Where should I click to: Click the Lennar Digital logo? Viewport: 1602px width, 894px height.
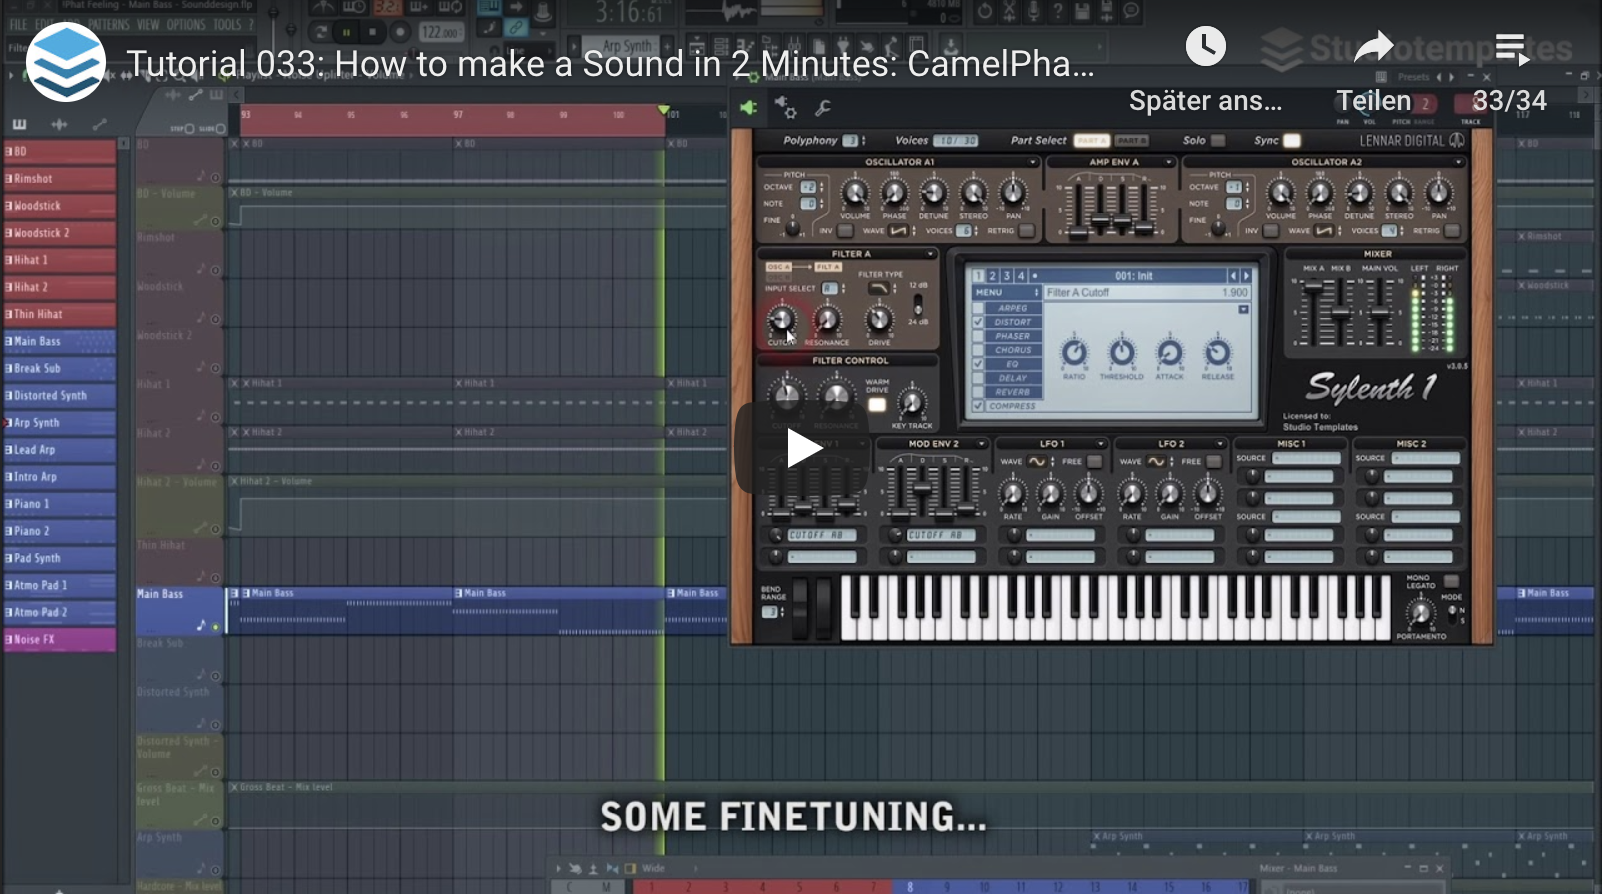pos(1411,141)
